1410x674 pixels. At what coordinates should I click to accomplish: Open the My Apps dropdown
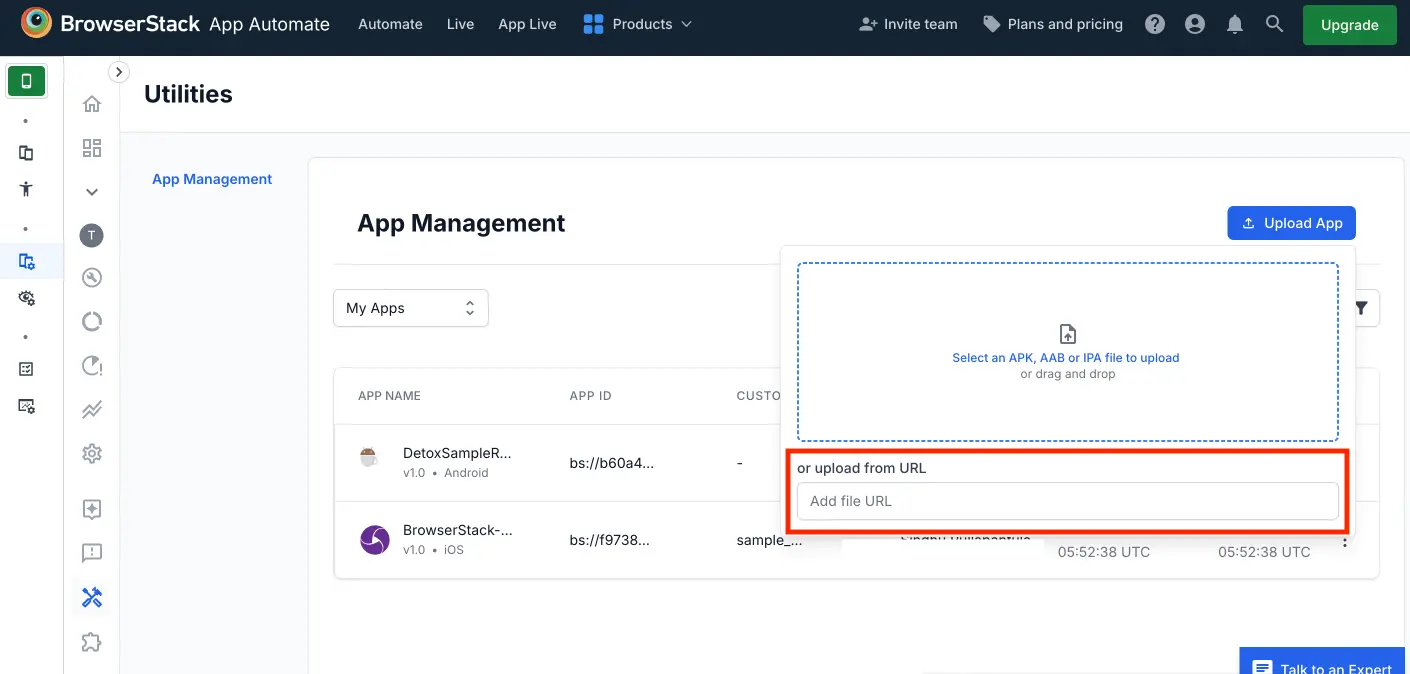click(410, 308)
